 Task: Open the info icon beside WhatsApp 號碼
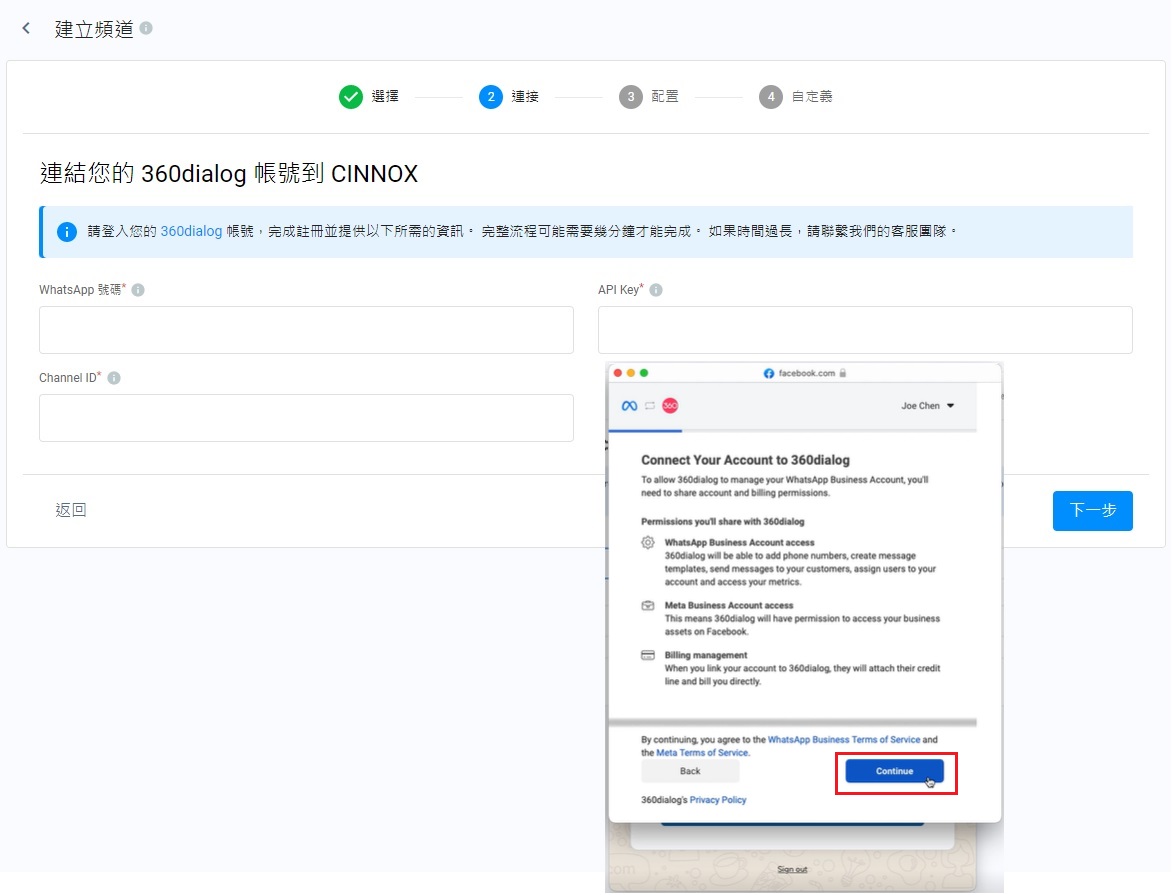138,290
